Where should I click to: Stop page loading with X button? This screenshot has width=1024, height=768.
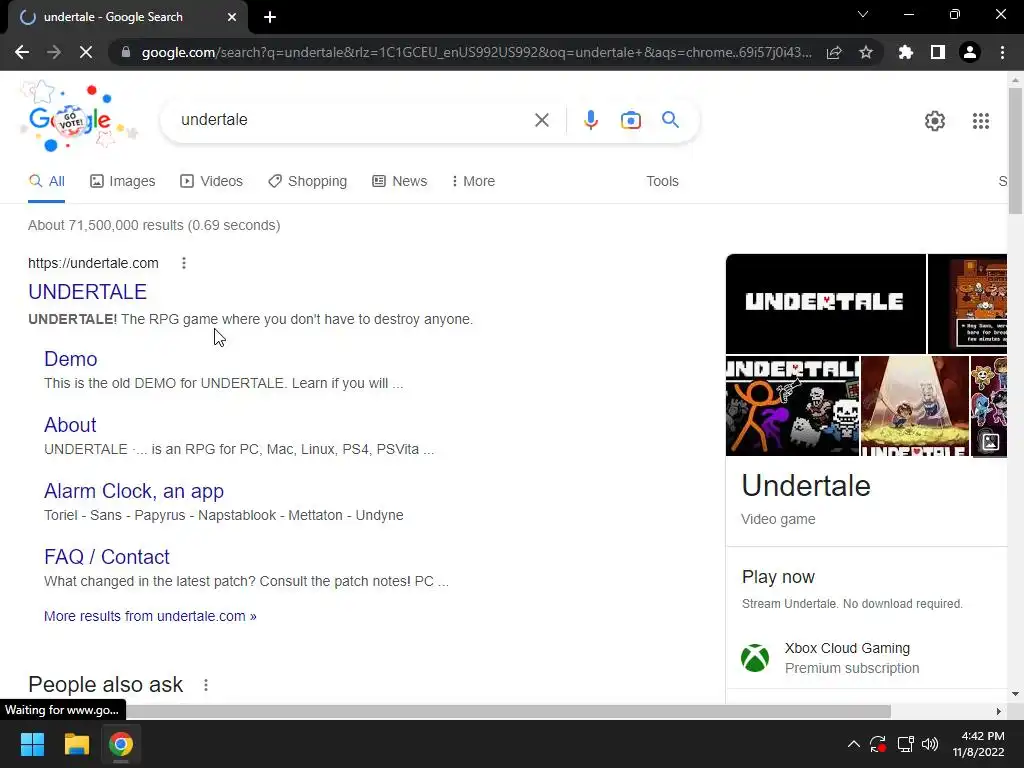coord(86,52)
